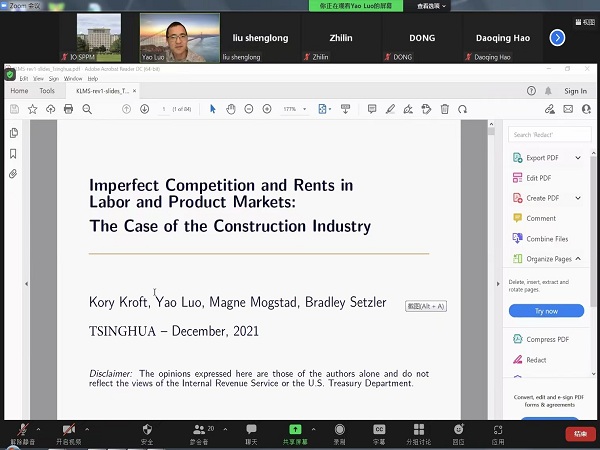Go to next page arrow
Viewport: 600px width, 450px height.
click(x=145, y=108)
